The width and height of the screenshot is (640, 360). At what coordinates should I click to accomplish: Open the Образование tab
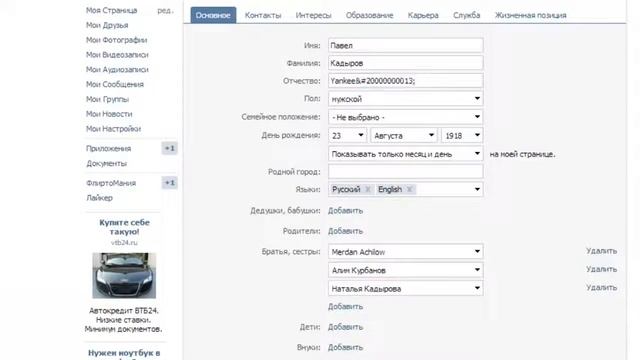pos(369,16)
